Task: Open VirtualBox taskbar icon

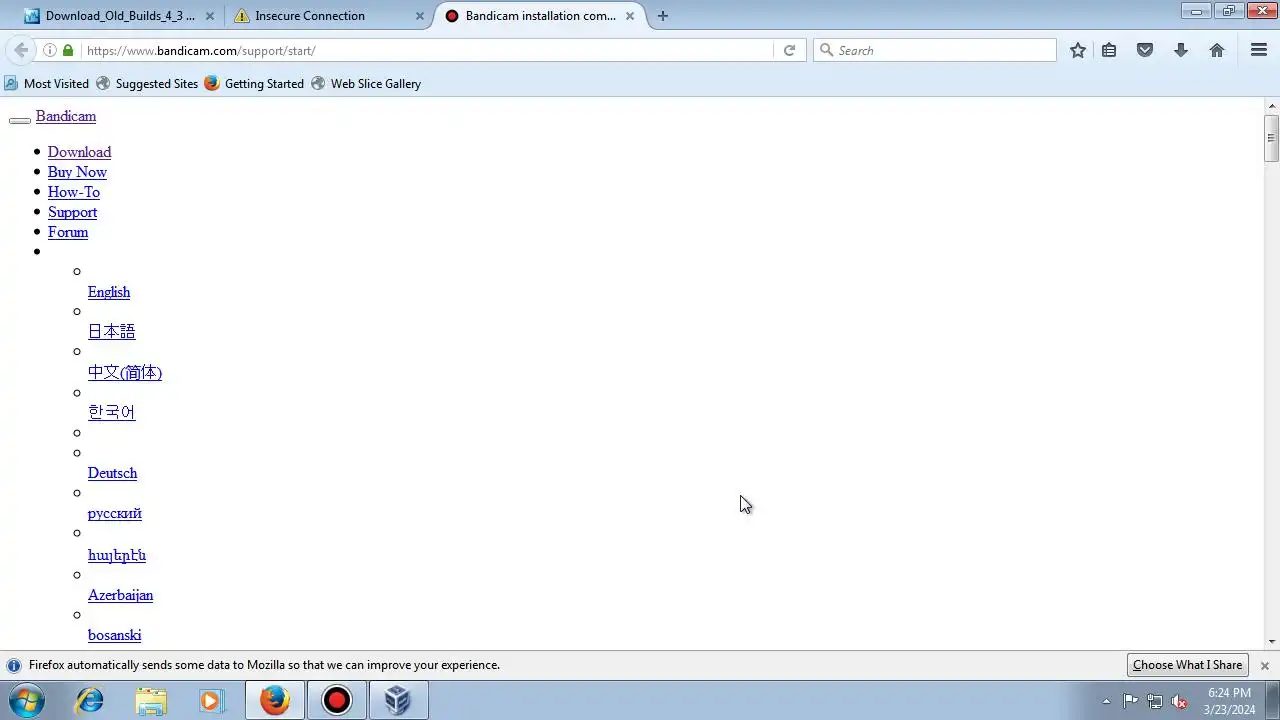Action: pyautogui.click(x=398, y=700)
